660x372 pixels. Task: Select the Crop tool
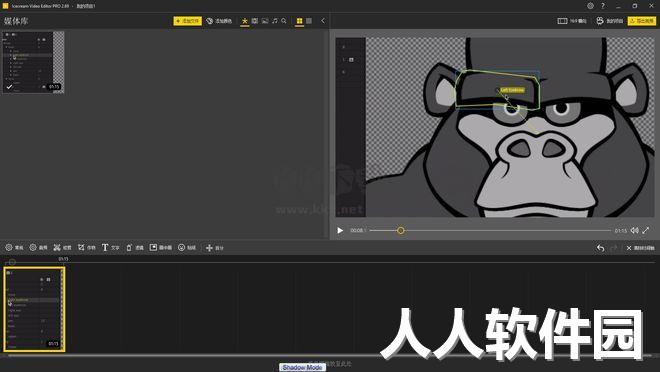[87, 248]
